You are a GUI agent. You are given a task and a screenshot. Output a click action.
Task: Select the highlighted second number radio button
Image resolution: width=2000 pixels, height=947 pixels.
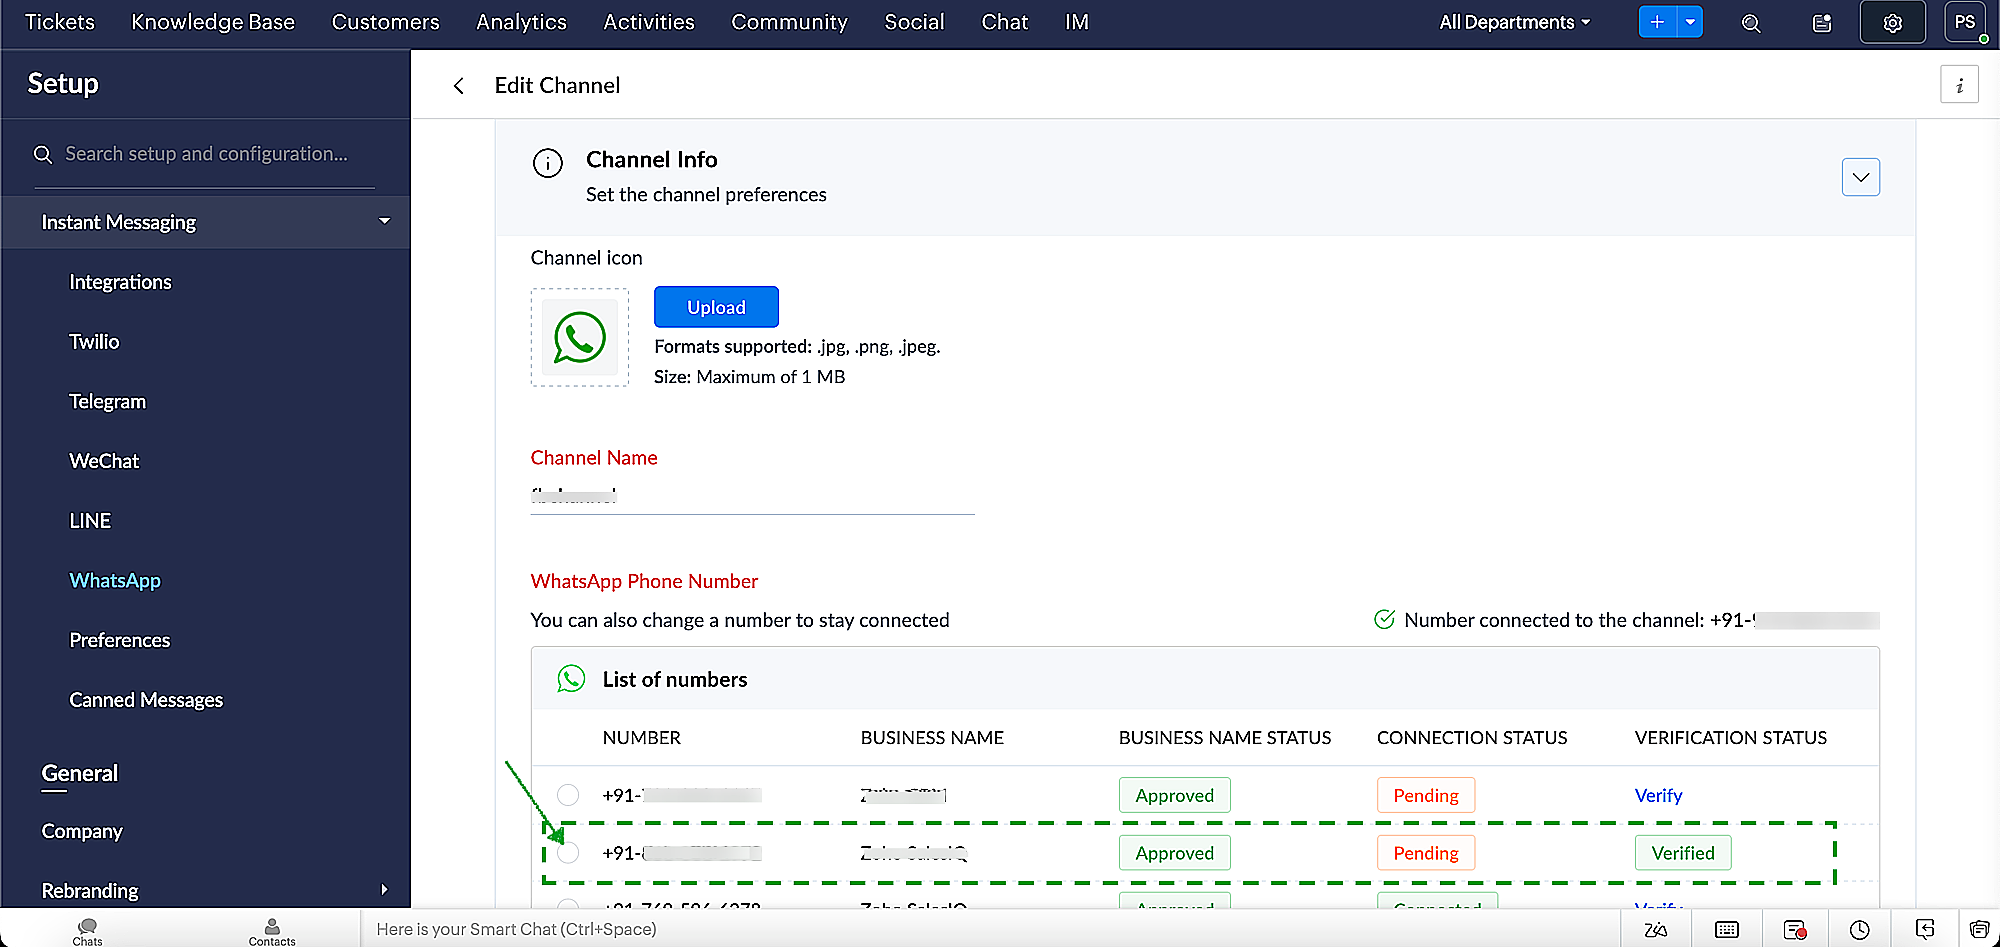(568, 853)
